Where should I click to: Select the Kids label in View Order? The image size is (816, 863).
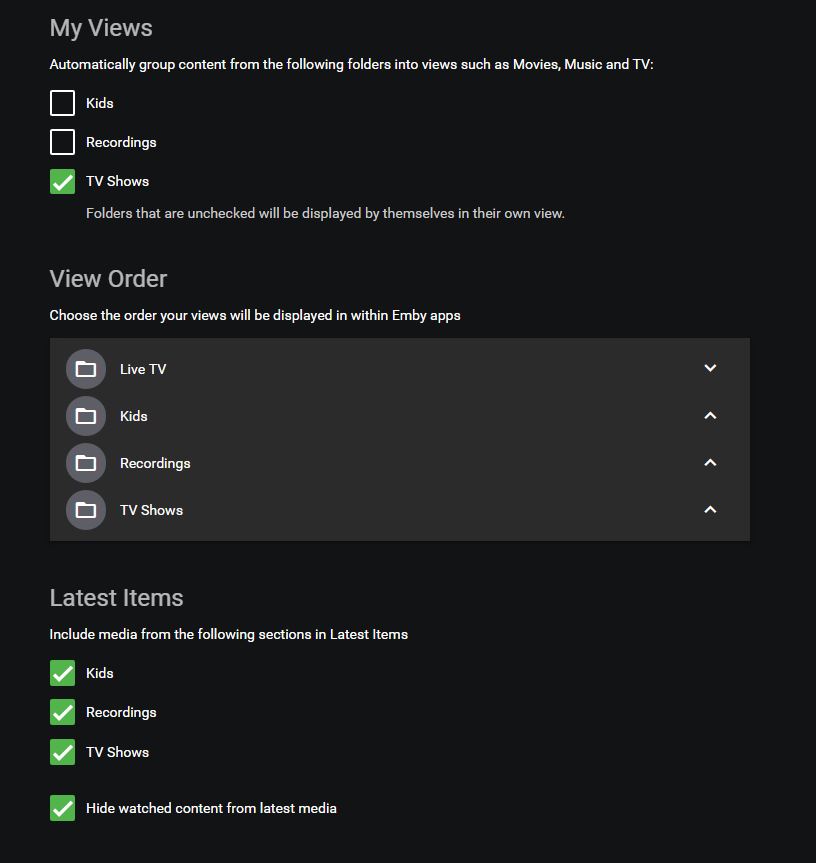pos(134,416)
